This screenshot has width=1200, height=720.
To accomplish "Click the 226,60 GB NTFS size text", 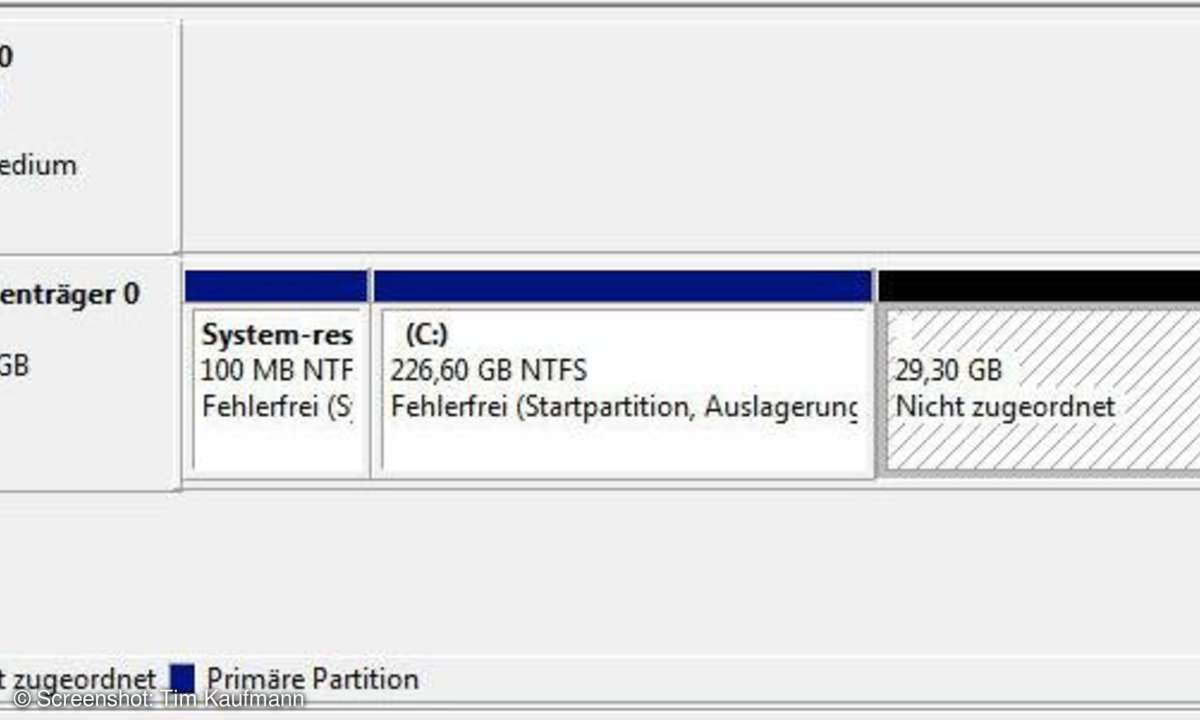I will (x=489, y=371).
